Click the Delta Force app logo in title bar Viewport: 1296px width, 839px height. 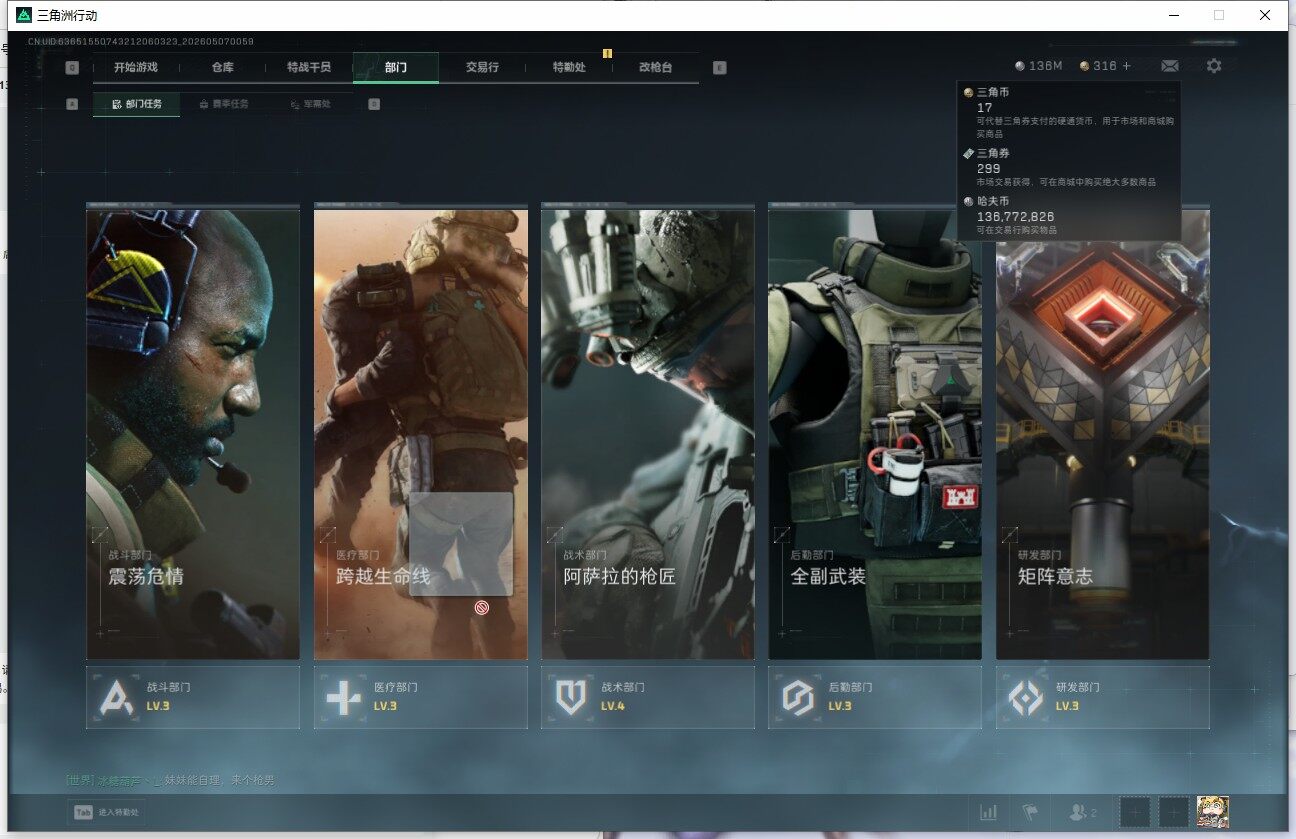24,15
